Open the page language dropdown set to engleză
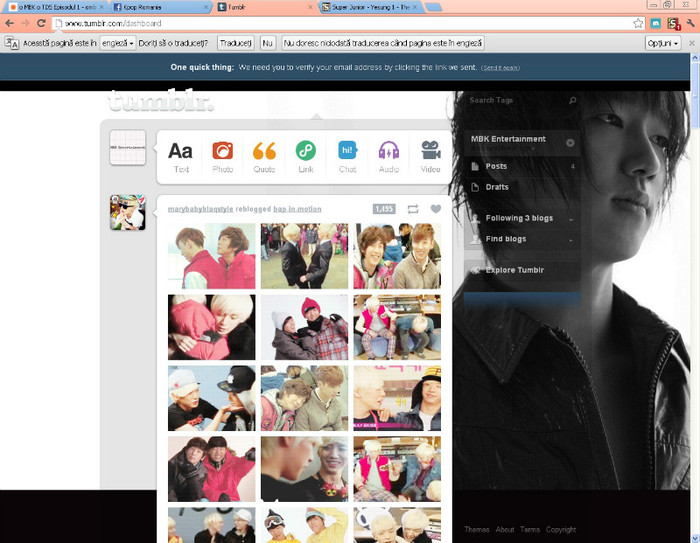Viewport: 700px width, 543px height. 118,43
